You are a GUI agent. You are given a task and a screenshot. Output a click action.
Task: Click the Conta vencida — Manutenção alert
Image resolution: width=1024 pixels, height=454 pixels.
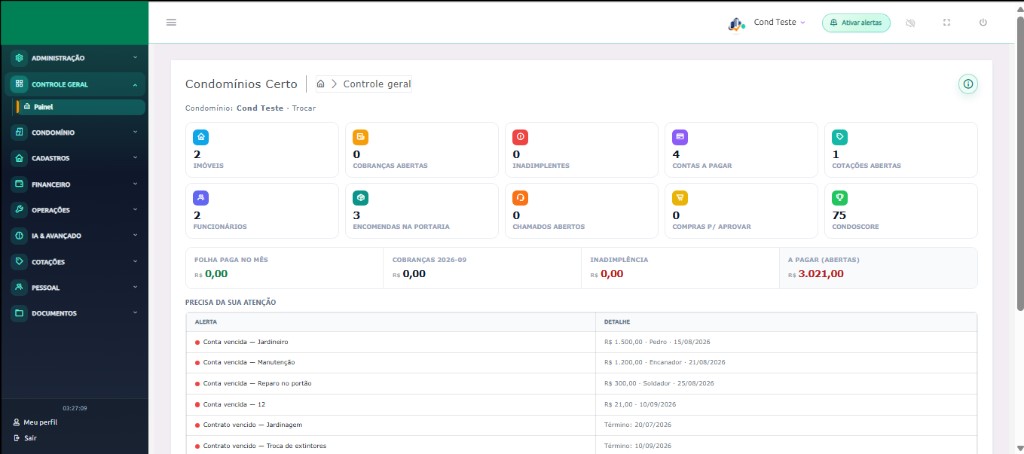(249, 362)
